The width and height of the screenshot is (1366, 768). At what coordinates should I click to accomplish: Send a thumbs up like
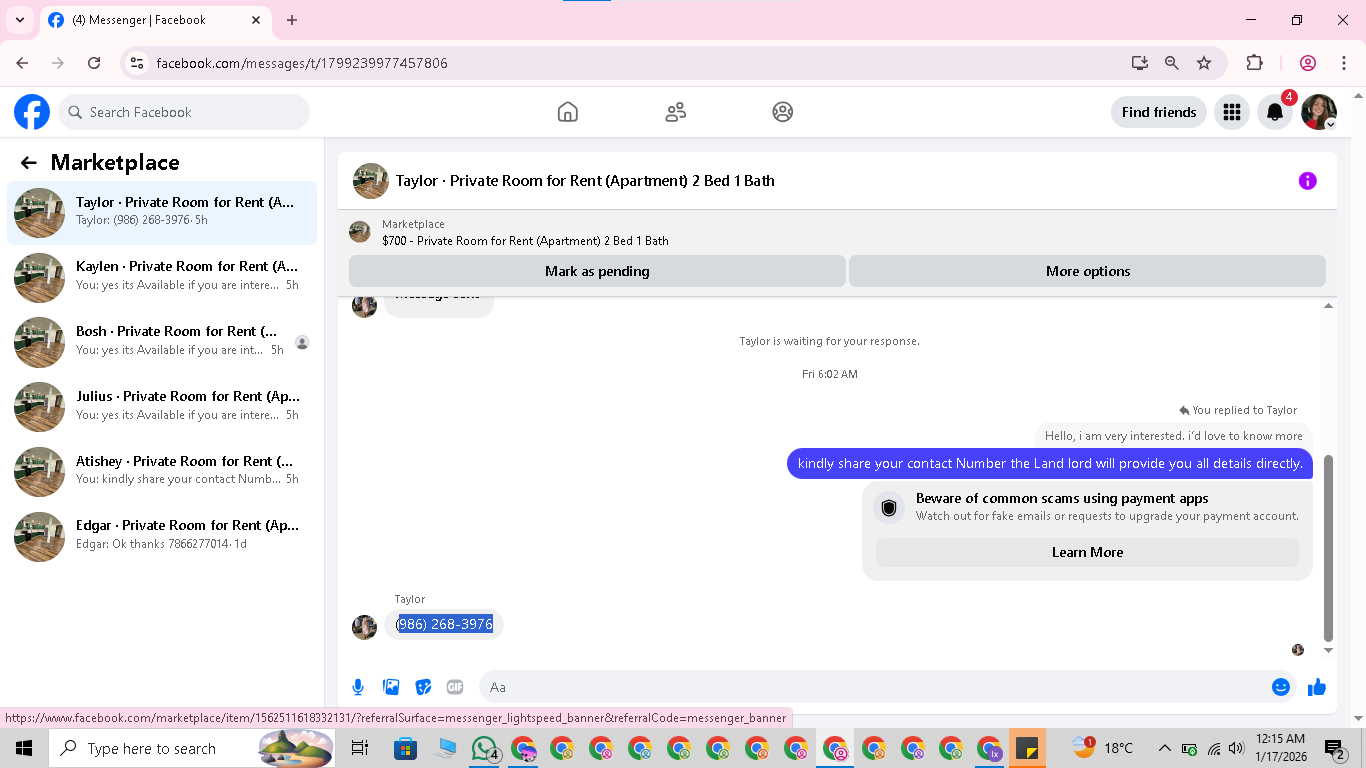click(1316, 687)
